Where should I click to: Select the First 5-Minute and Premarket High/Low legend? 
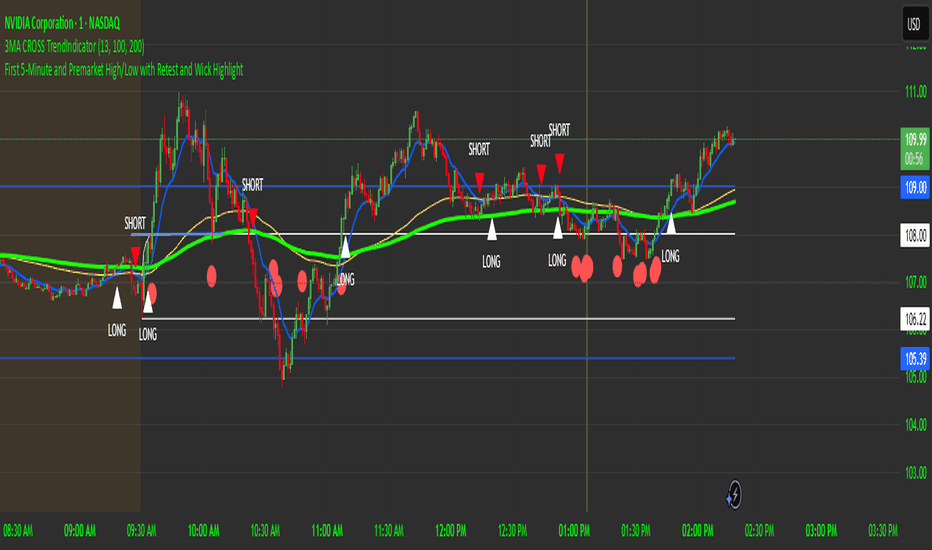[x=124, y=70]
